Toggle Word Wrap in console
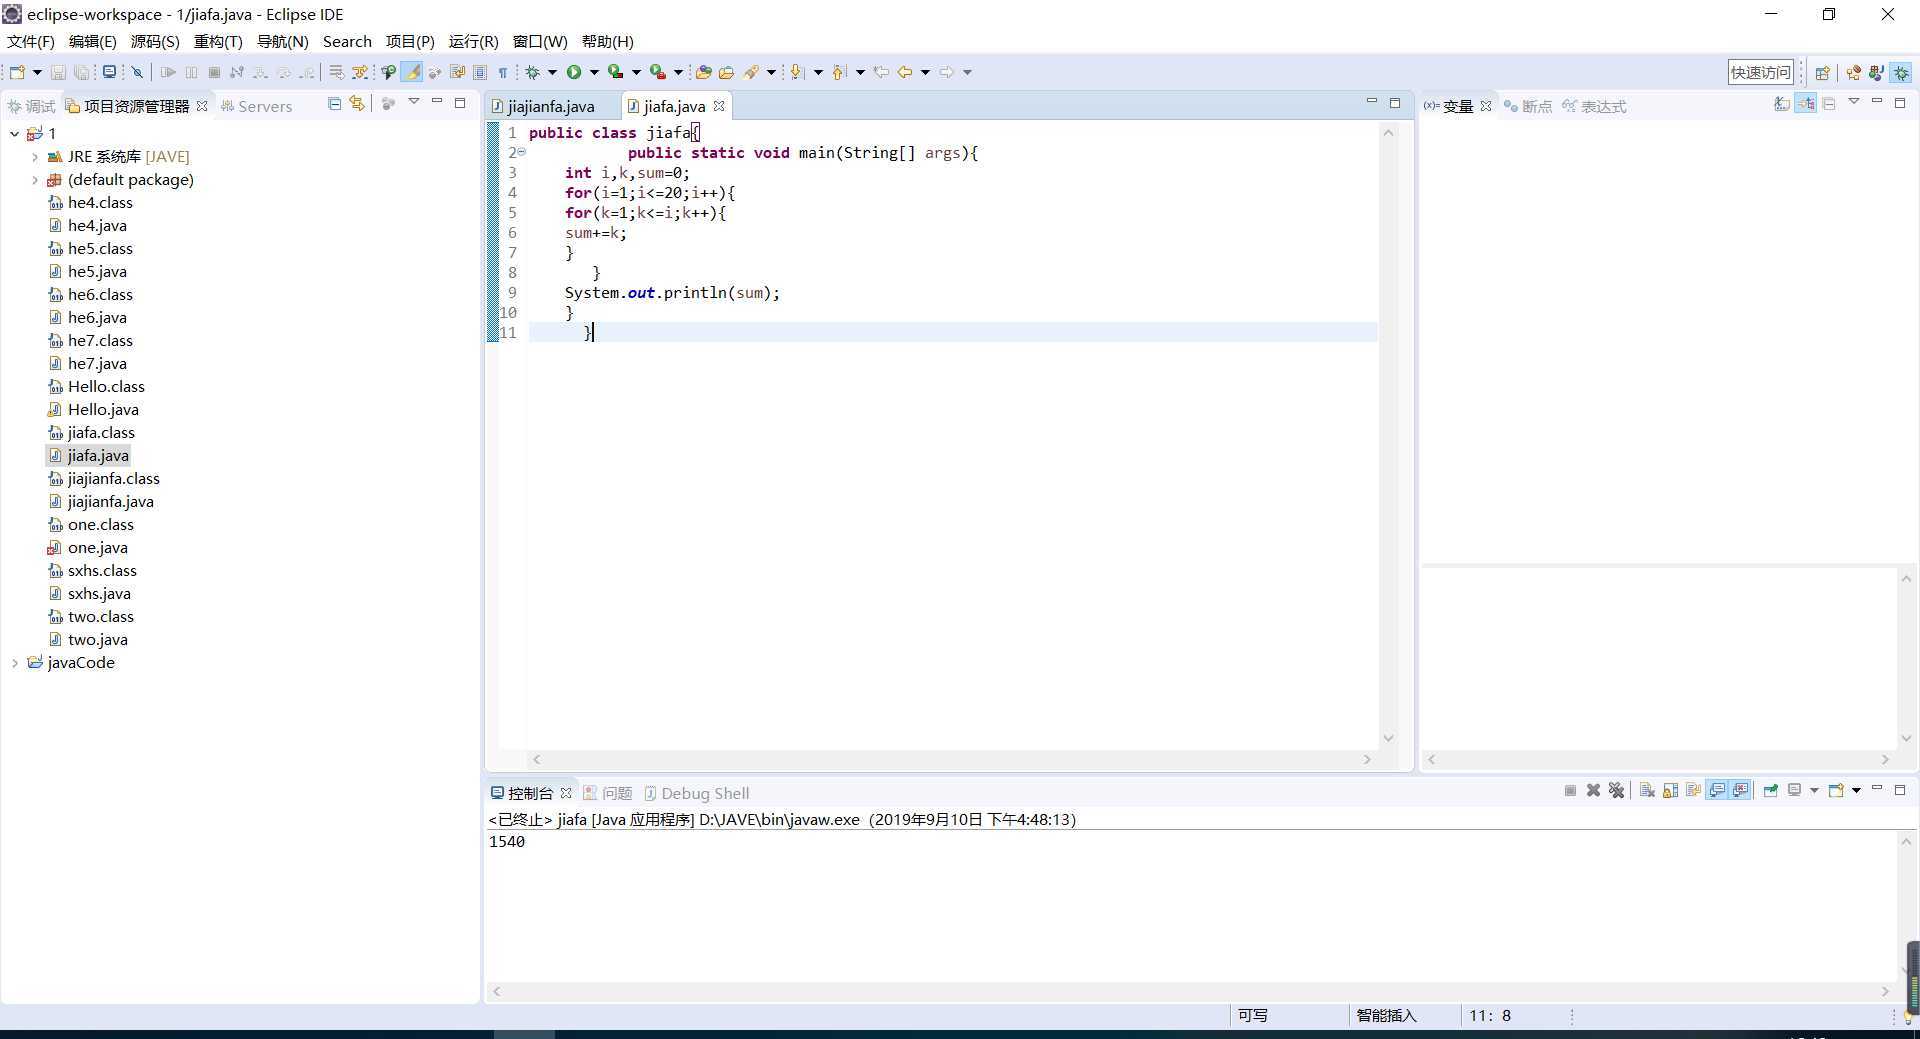This screenshot has width=1920, height=1039. click(1693, 790)
